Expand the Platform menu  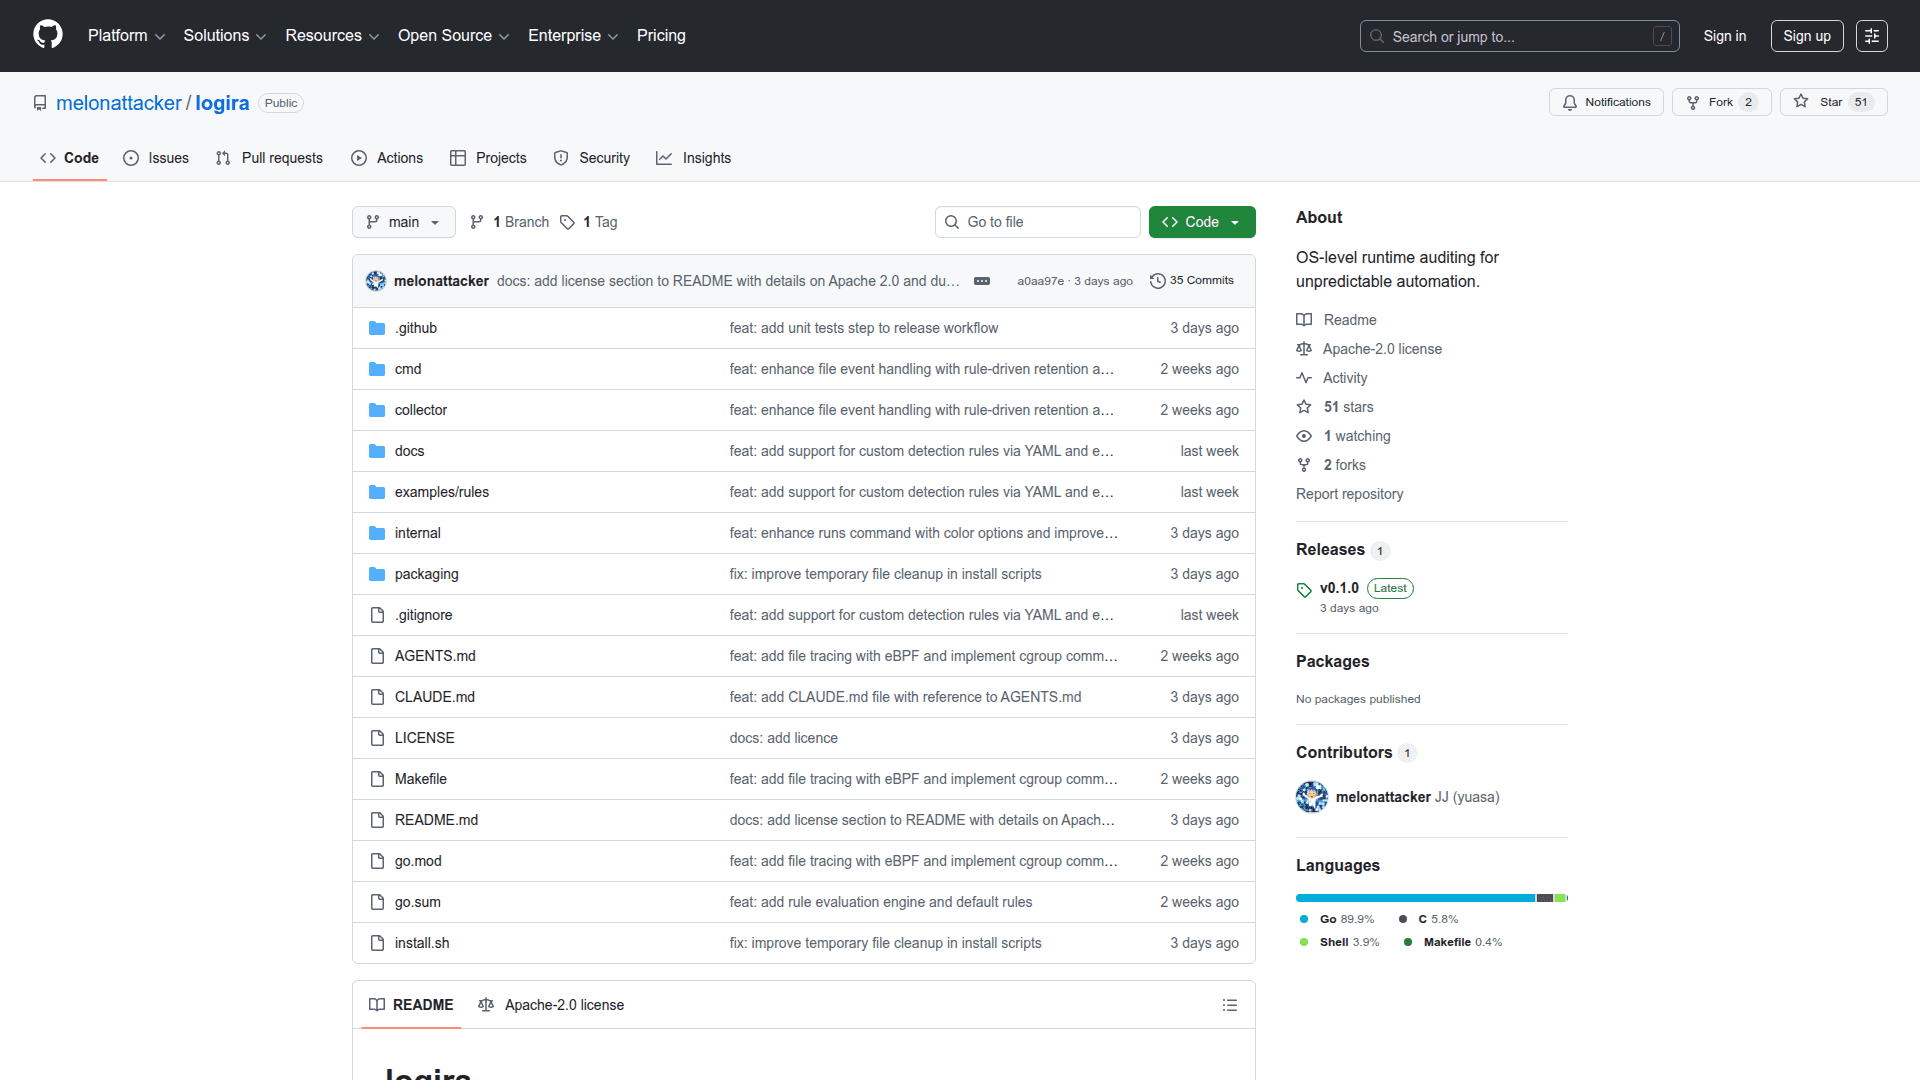coord(126,36)
